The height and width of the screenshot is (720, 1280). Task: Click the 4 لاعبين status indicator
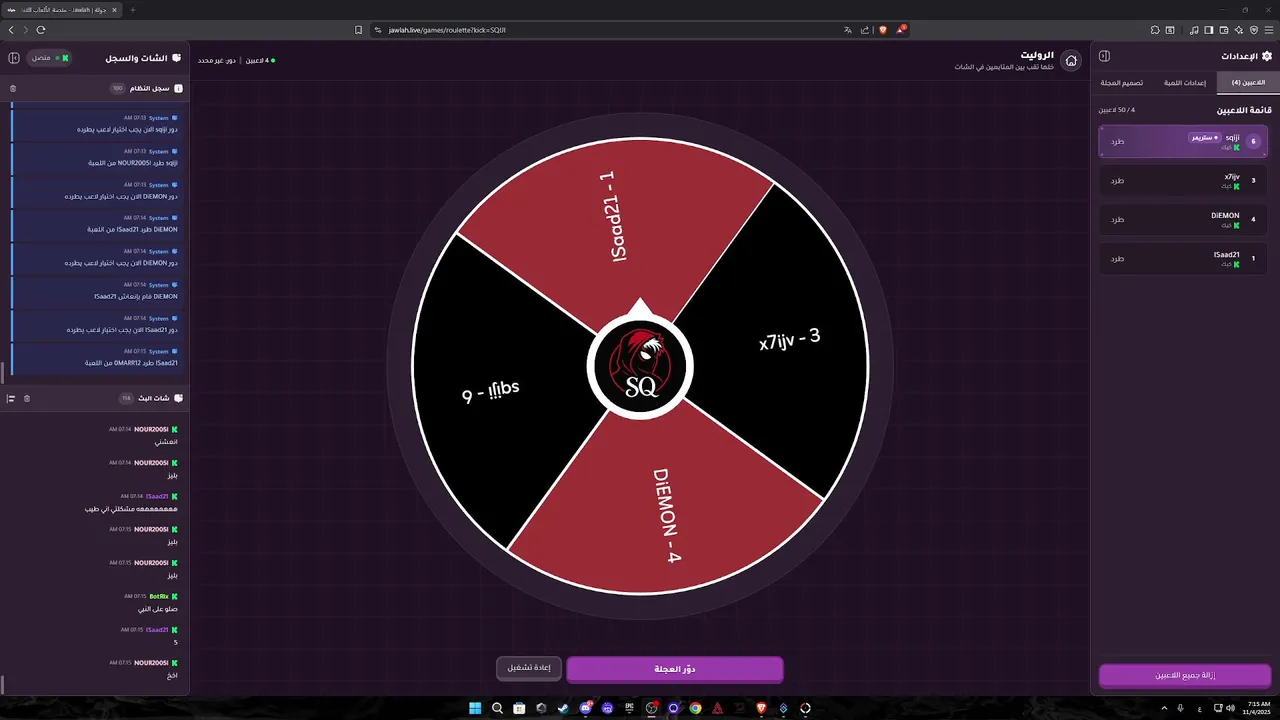[x=259, y=60]
